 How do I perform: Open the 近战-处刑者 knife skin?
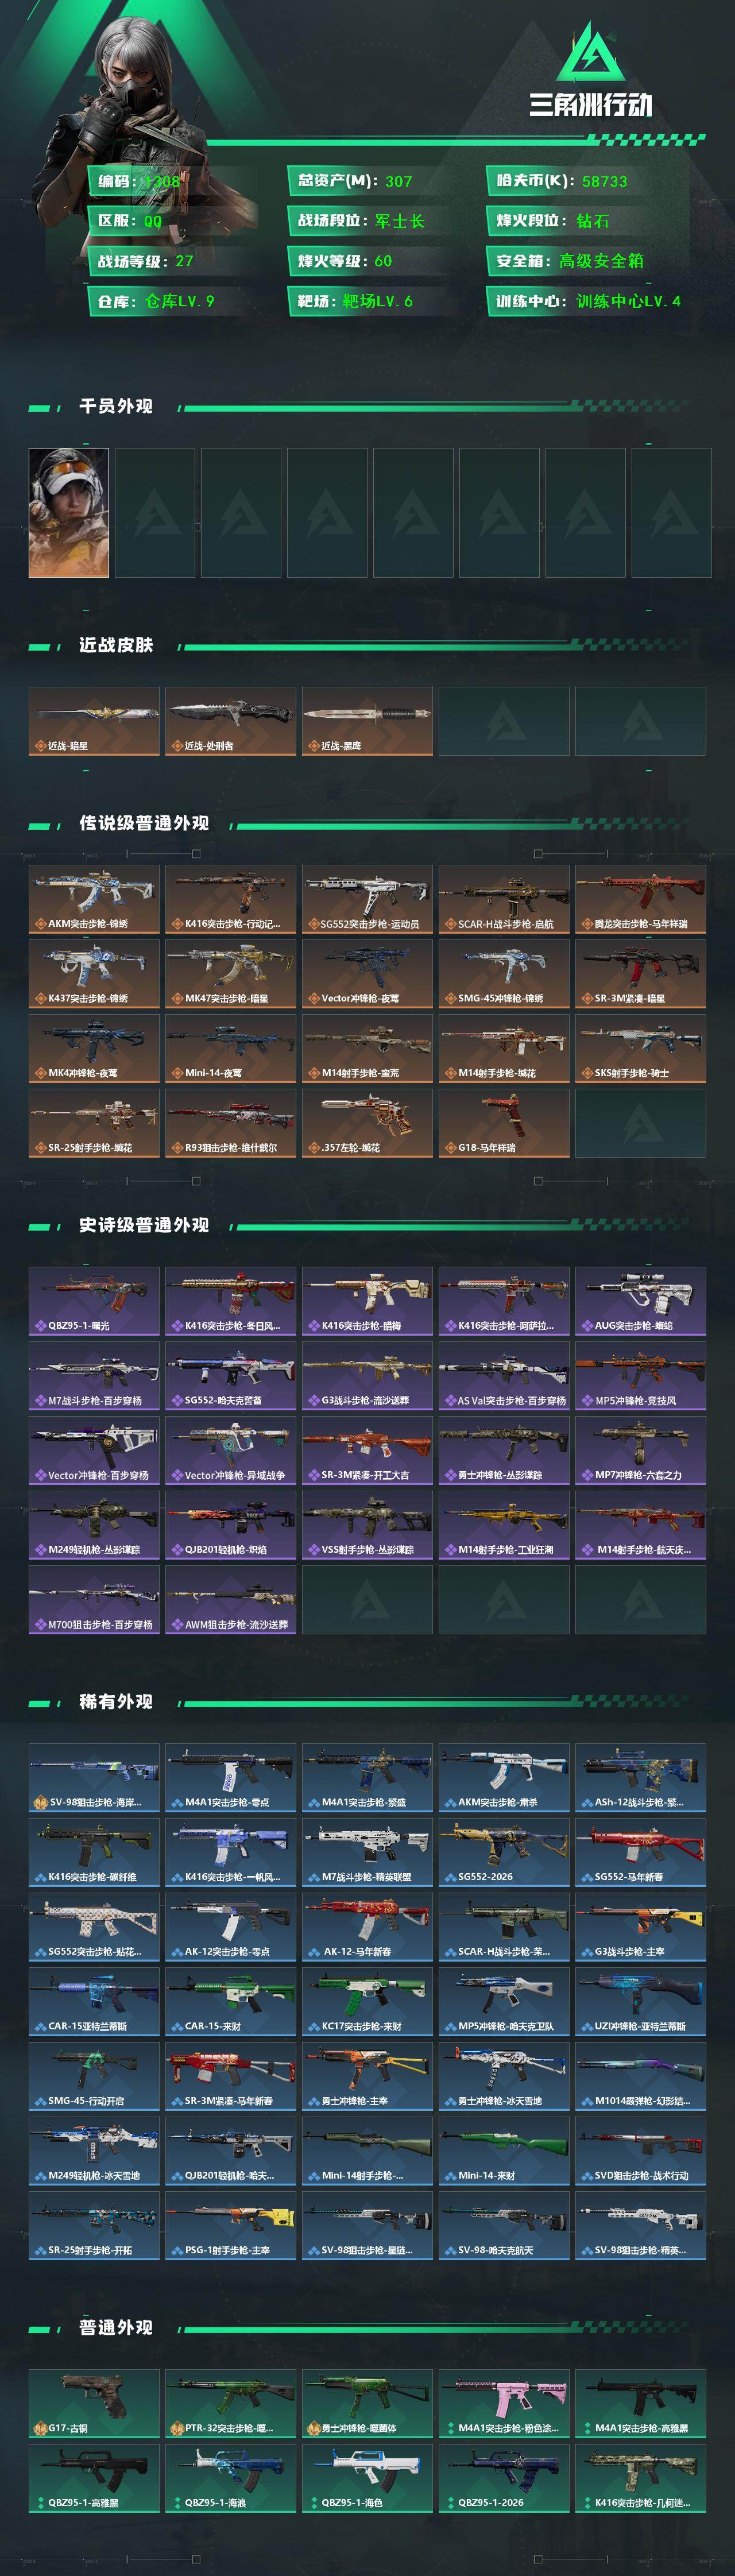(230, 721)
